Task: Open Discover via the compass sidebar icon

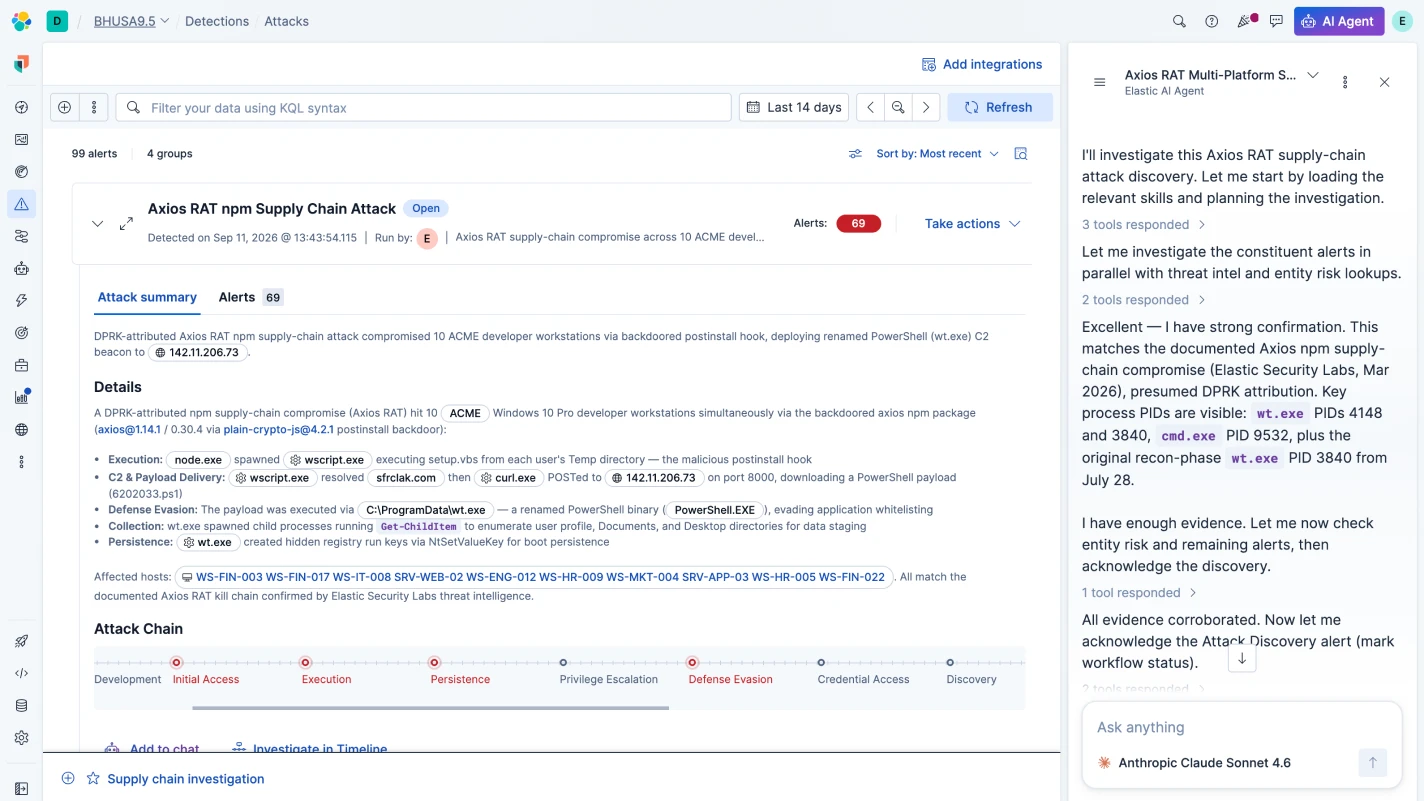Action: point(22,107)
